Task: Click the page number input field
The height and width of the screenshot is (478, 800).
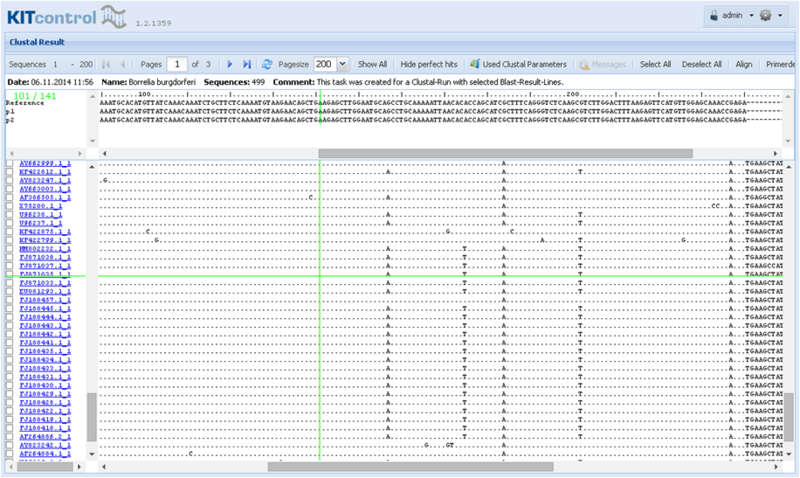Action: (177, 64)
